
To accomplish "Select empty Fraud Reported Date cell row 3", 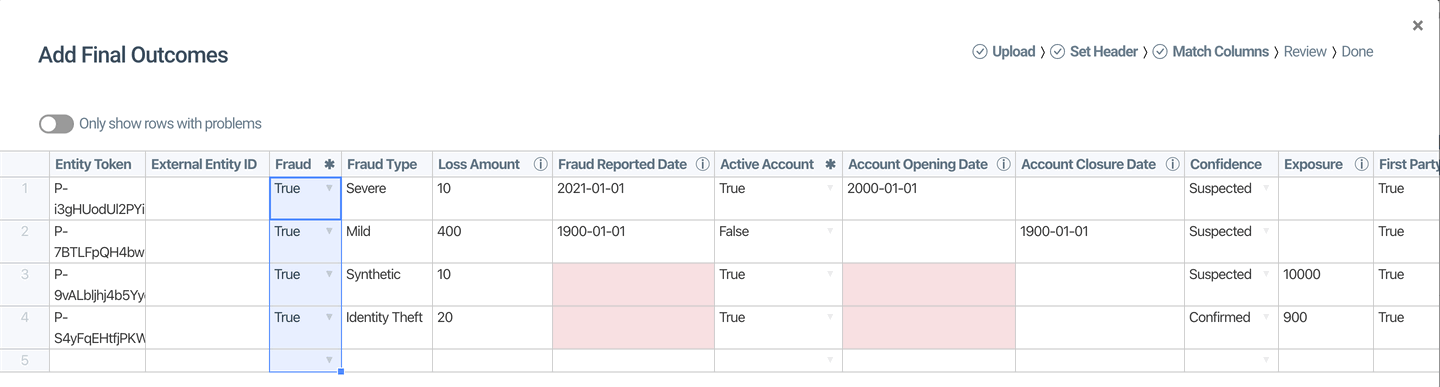I will click(x=633, y=284).
